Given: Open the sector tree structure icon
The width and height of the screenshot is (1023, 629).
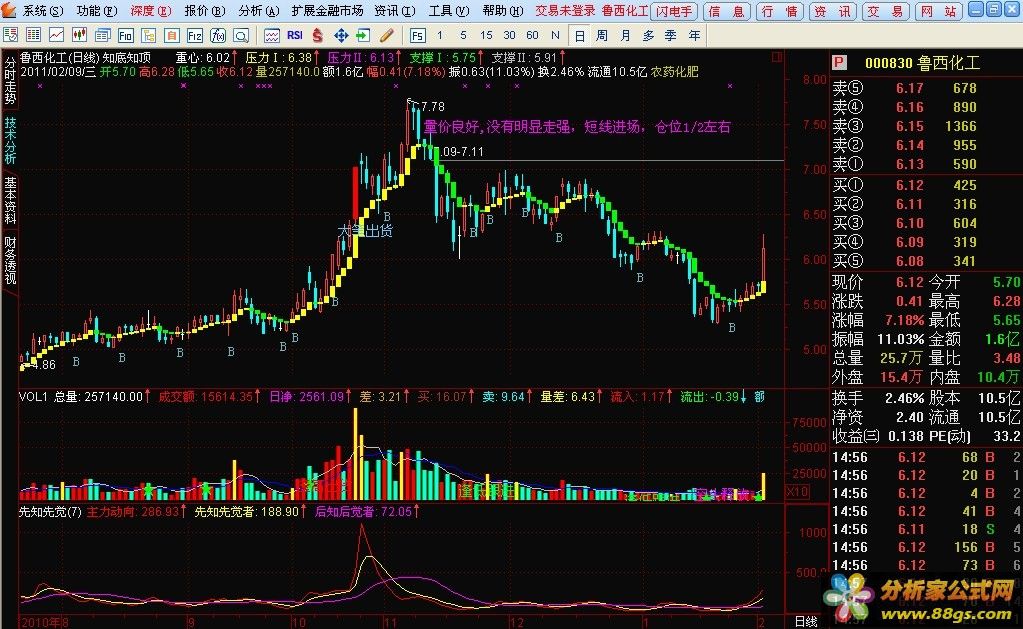Looking at the screenshot, I should (x=149, y=35).
